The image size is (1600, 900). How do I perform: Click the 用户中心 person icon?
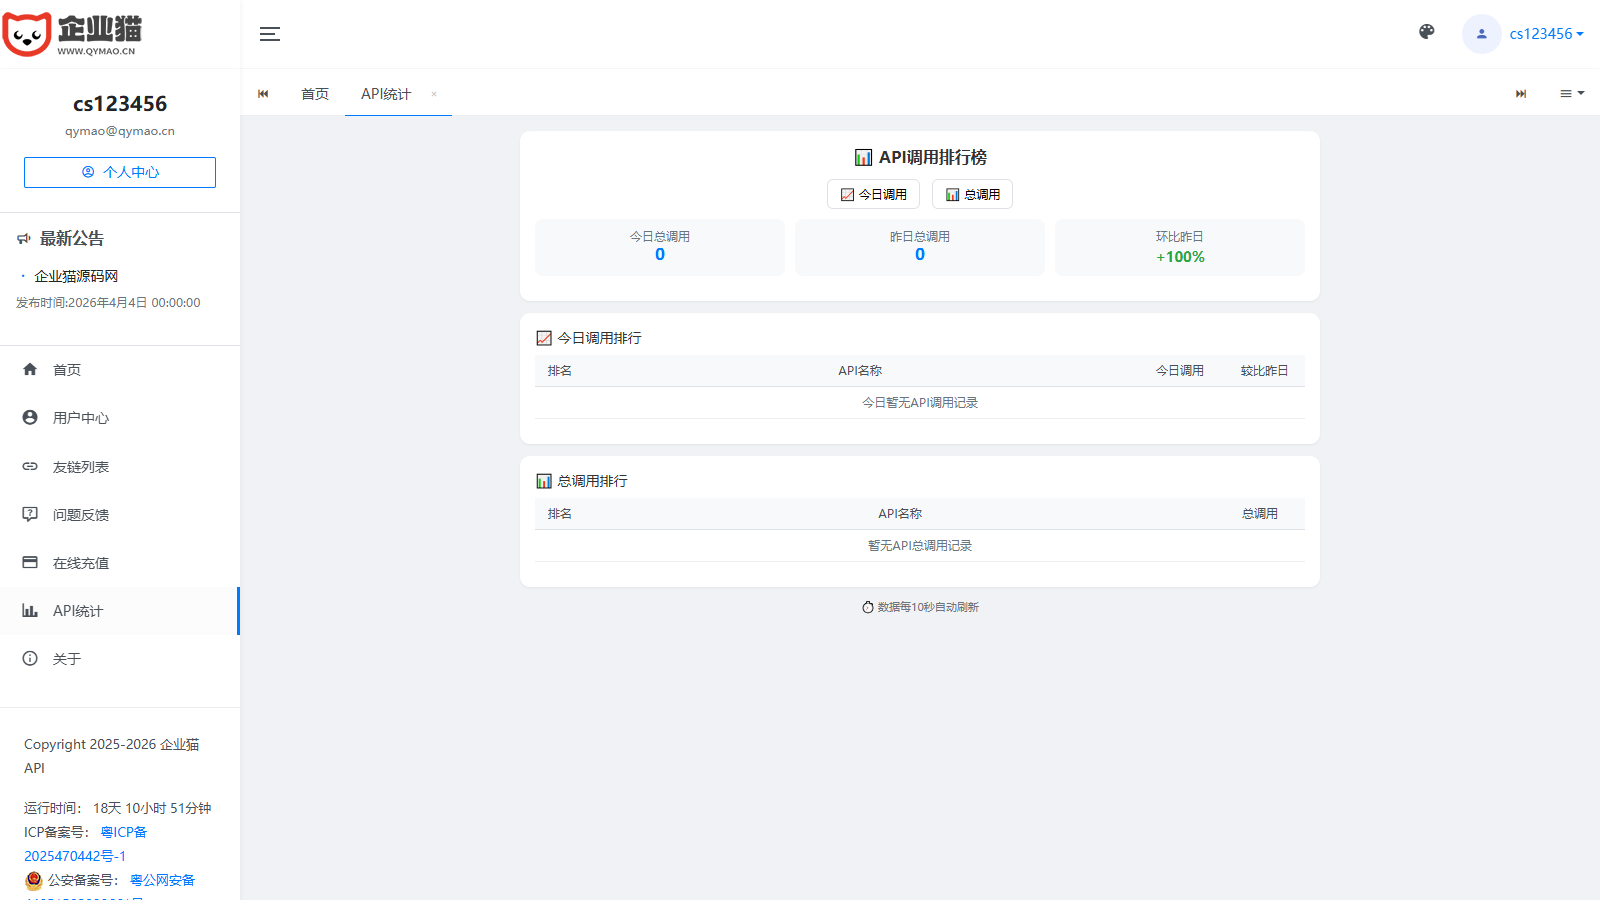tap(30, 417)
